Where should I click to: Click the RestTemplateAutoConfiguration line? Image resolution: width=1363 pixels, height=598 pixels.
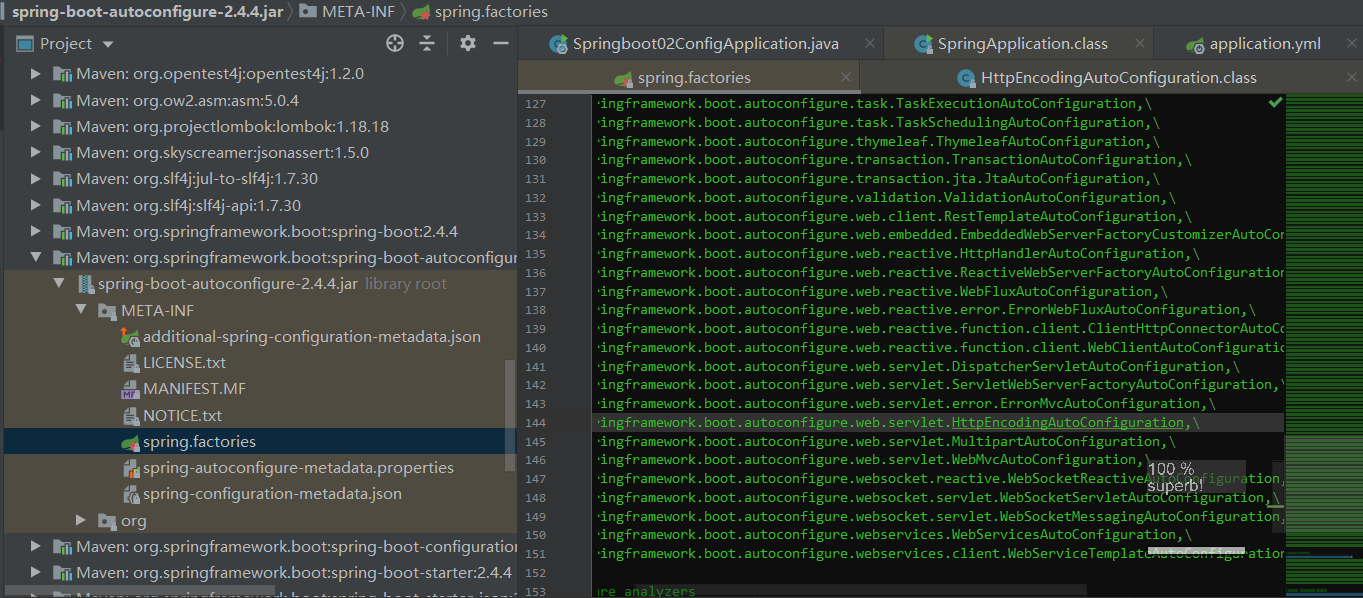(893, 216)
